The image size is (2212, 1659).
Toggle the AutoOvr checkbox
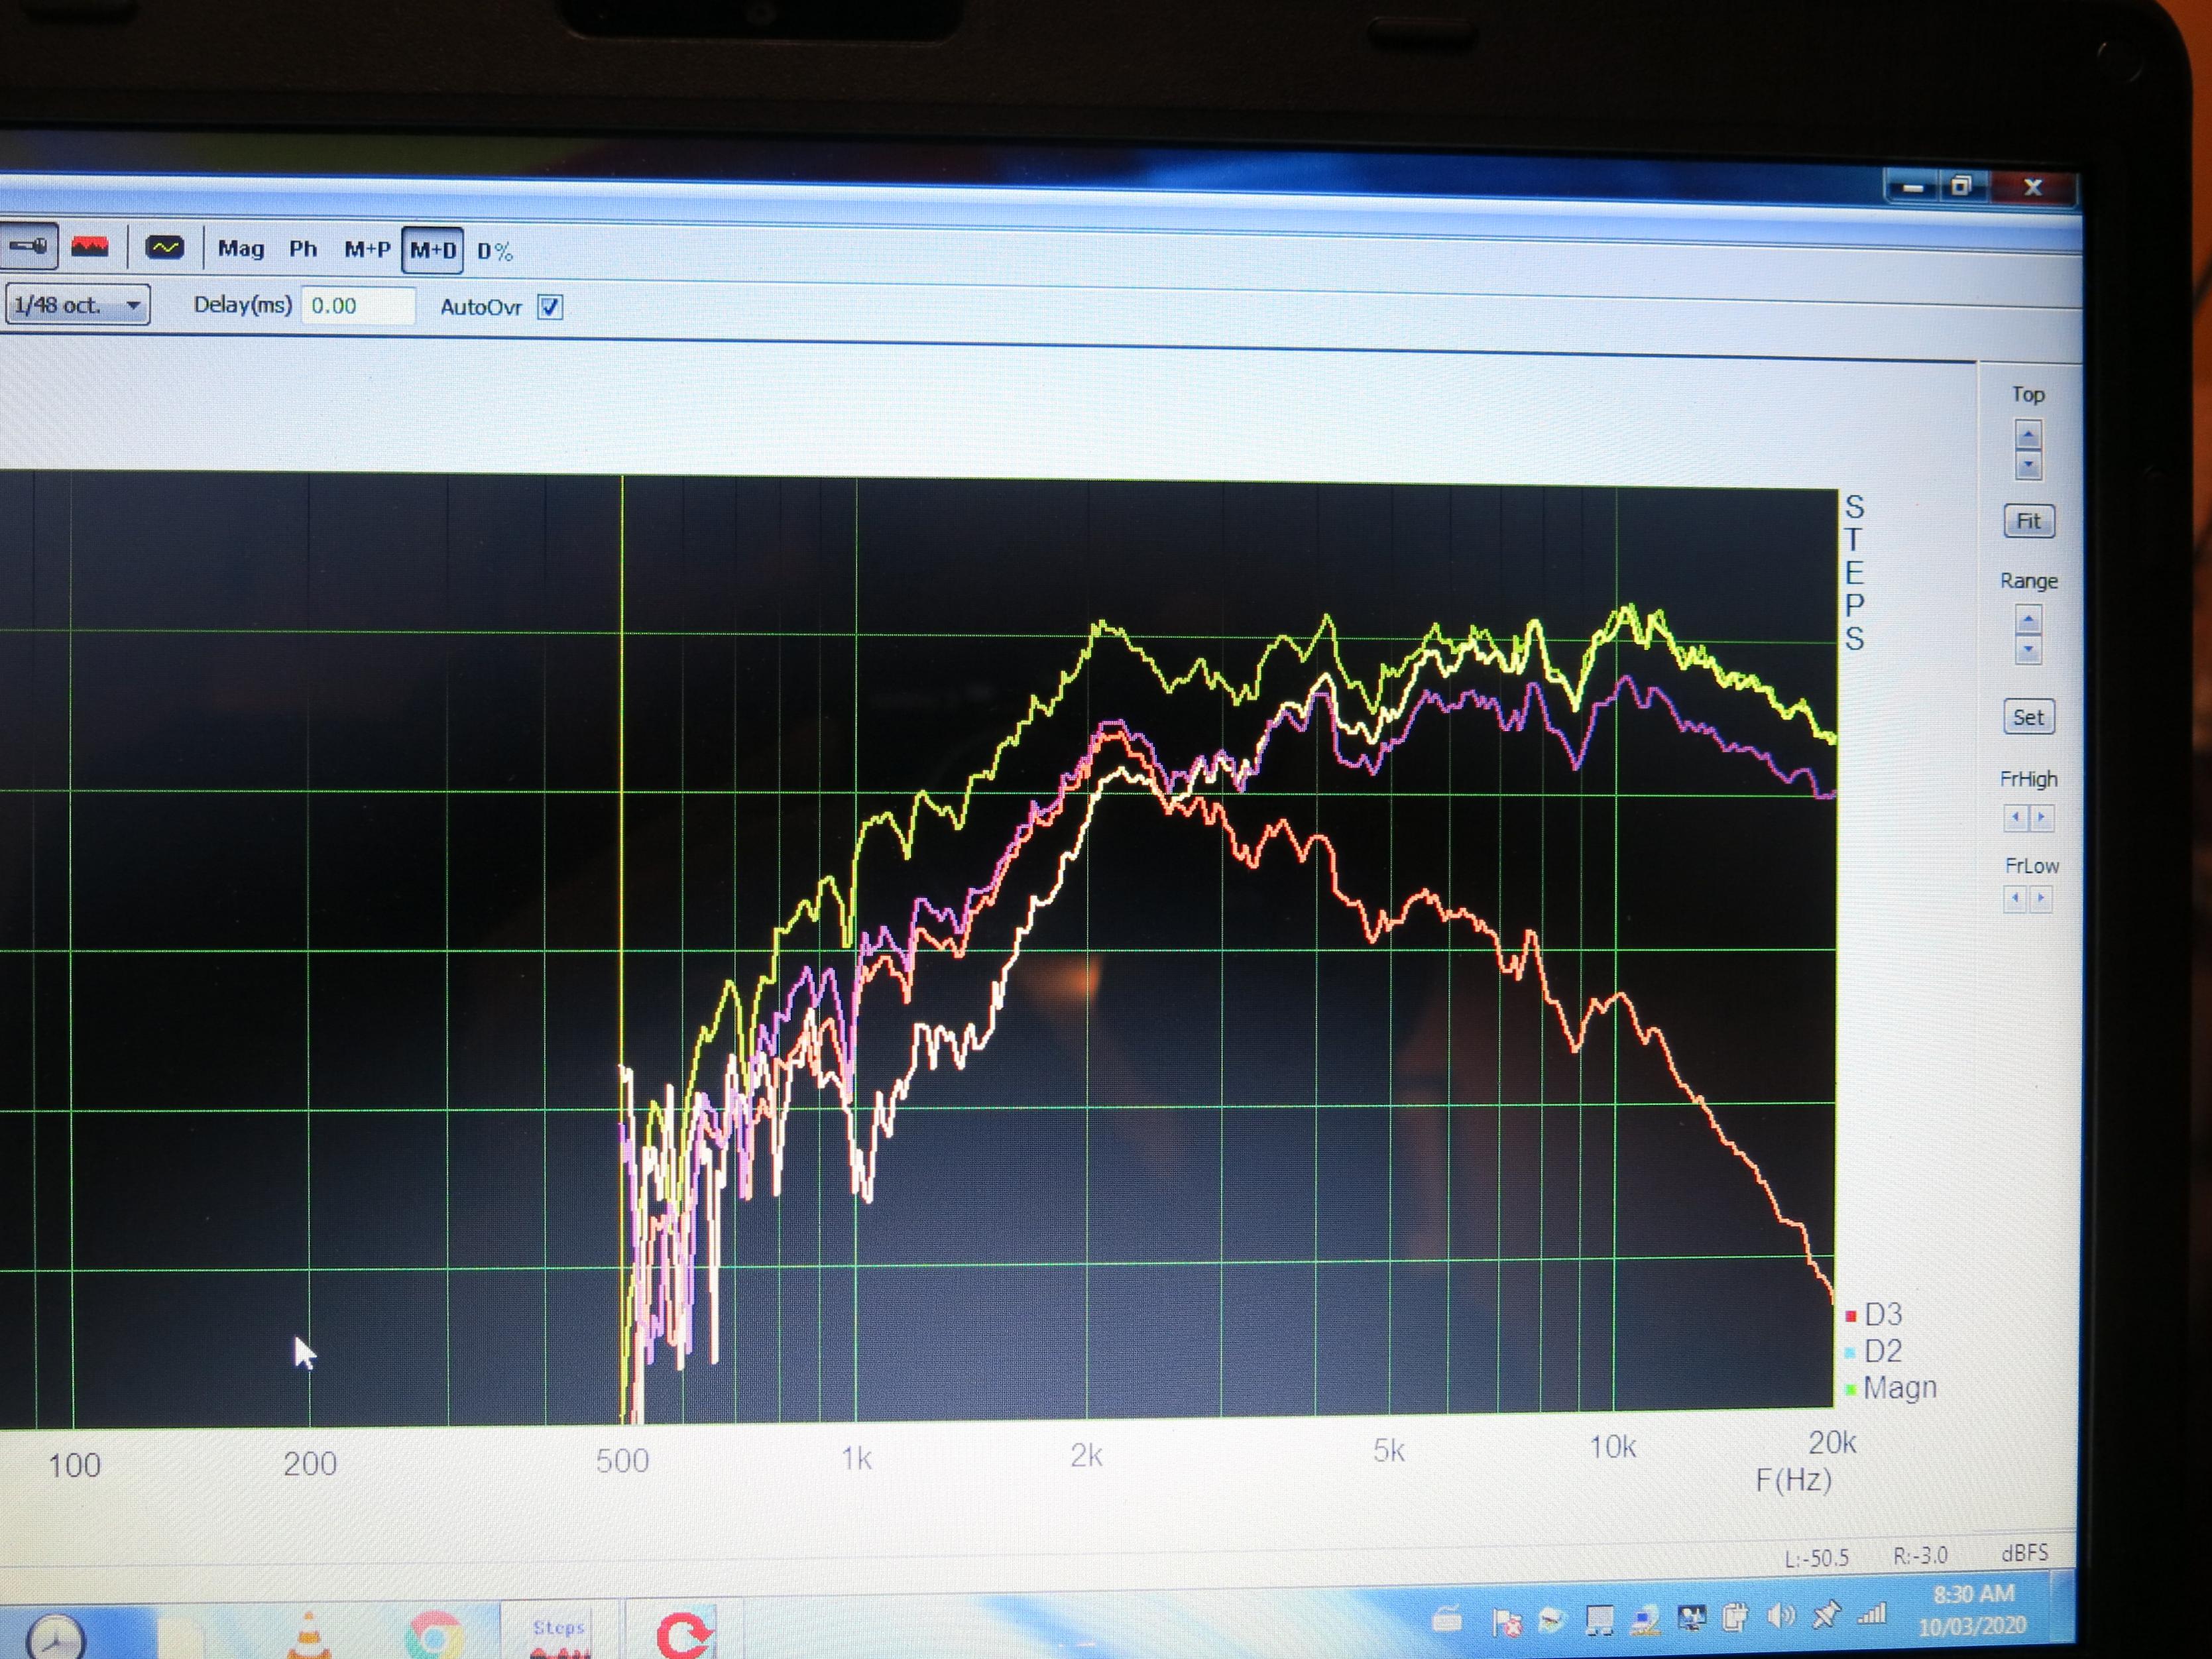pos(550,307)
